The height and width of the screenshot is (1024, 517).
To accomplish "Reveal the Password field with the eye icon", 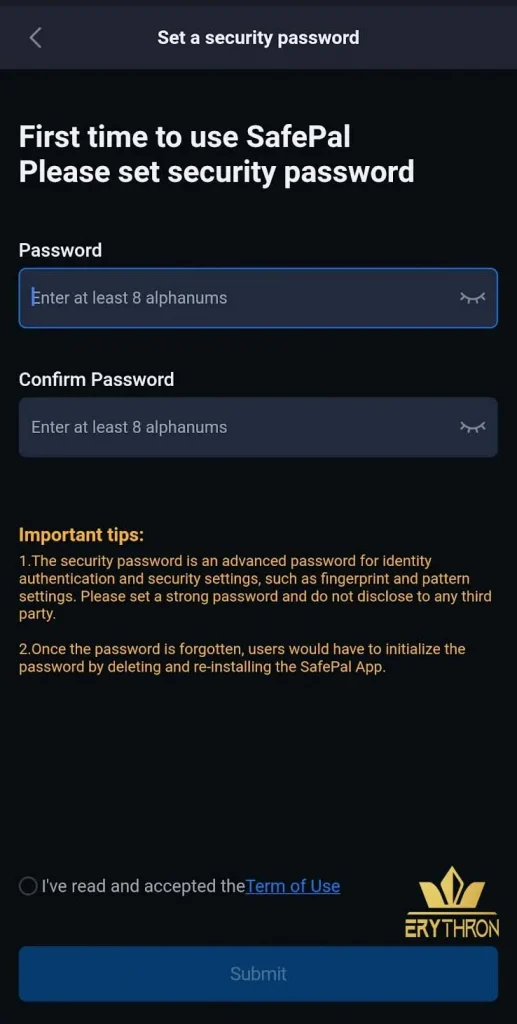I will click(x=473, y=298).
